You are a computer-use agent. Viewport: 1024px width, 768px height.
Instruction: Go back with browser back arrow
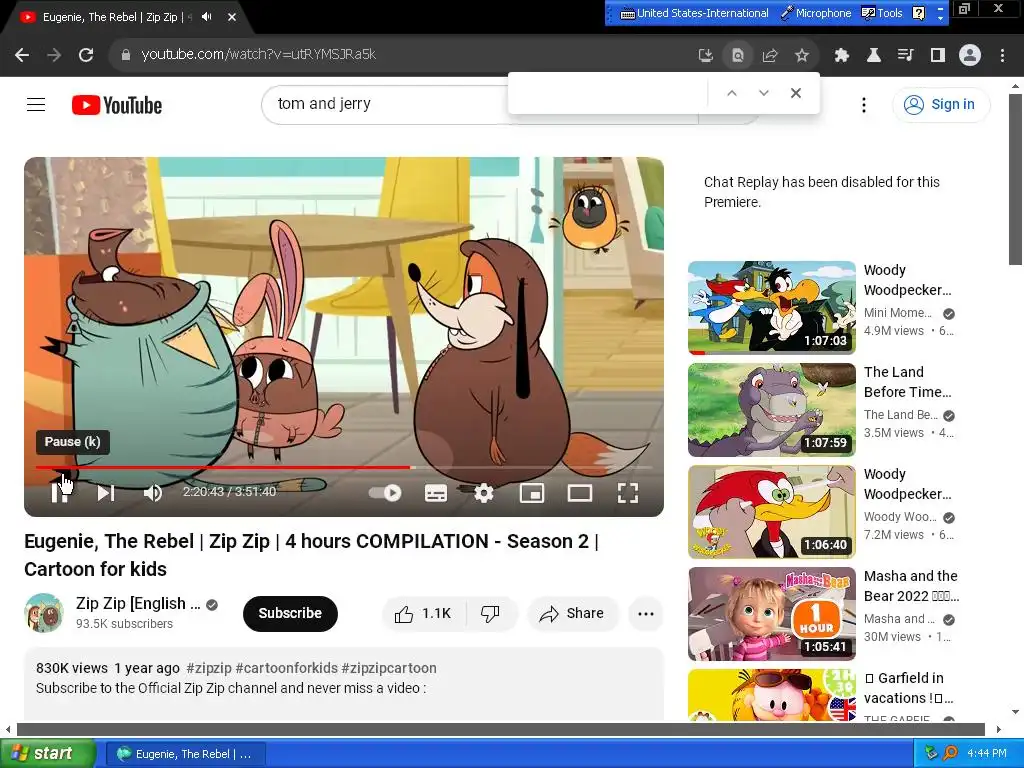point(22,55)
